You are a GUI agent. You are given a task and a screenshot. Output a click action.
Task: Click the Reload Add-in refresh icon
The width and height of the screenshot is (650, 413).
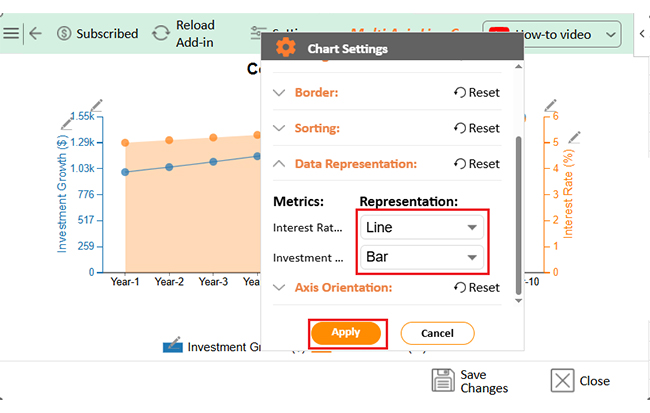click(161, 33)
